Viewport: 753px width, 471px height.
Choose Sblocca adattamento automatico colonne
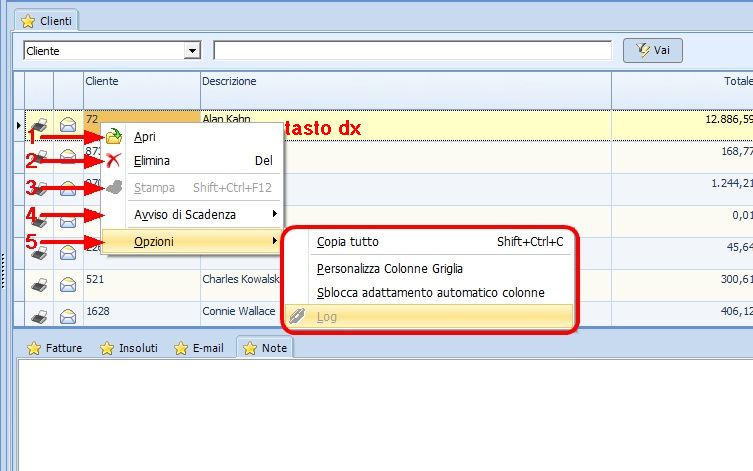429,293
